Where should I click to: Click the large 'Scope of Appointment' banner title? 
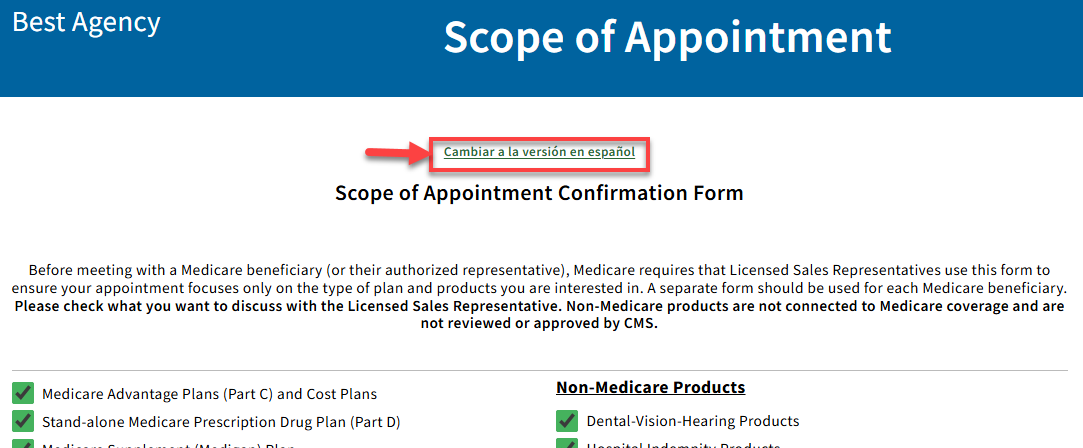coord(667,38)
